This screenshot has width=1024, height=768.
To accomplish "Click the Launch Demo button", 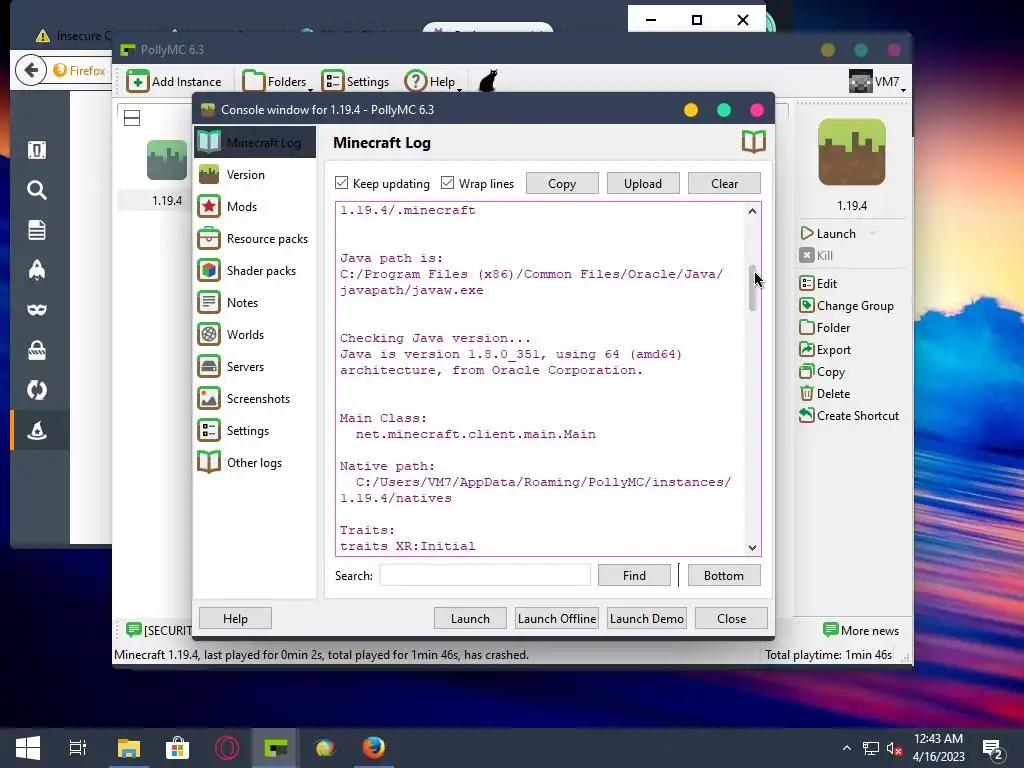I will click(x=647, y=618).
